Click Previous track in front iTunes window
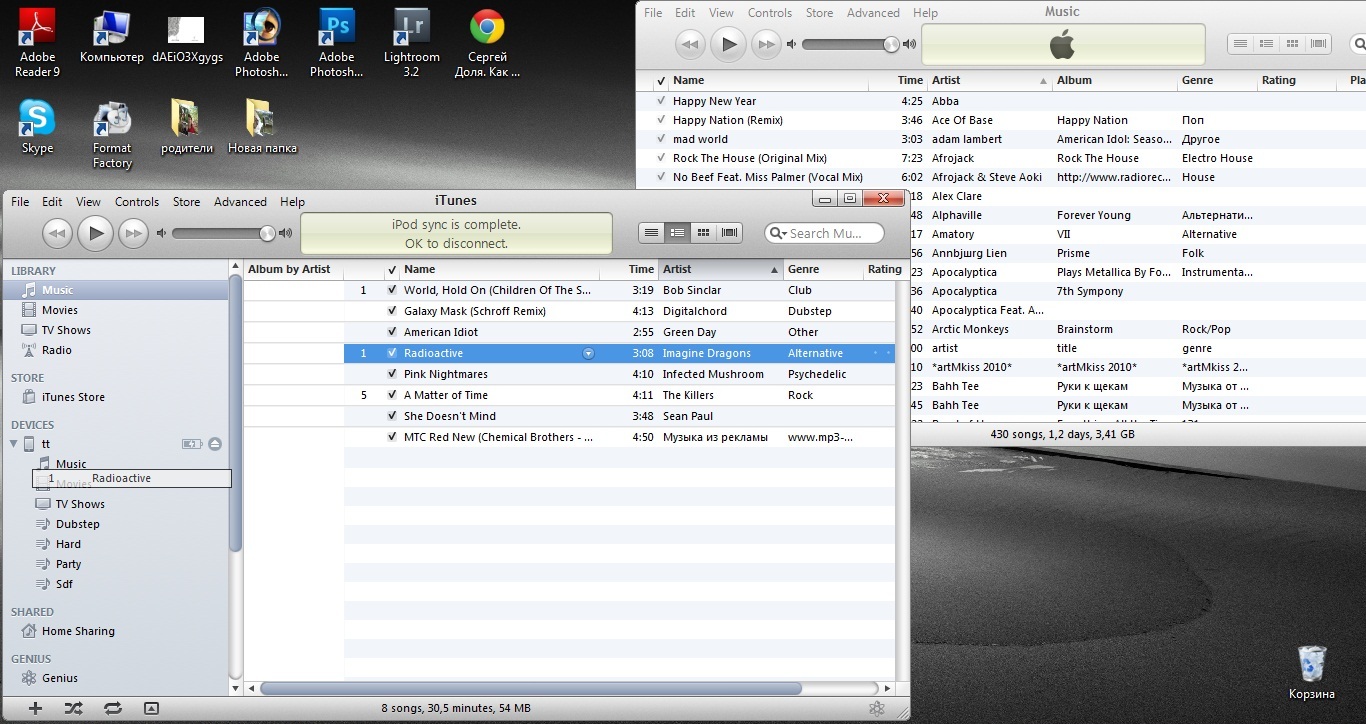The width and height of the screenshot is (1366, 724). [57, 233]
